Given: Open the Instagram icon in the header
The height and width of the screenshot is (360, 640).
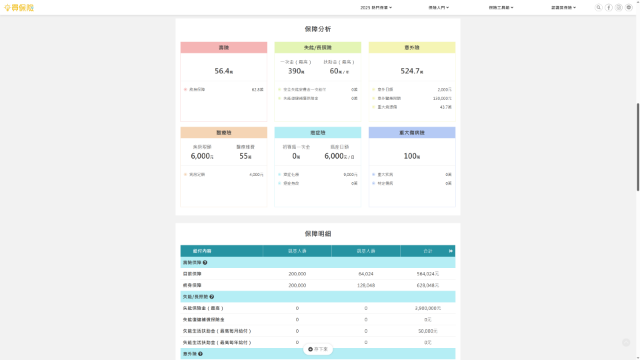Looking at the screenshot, I should (619, 7).
